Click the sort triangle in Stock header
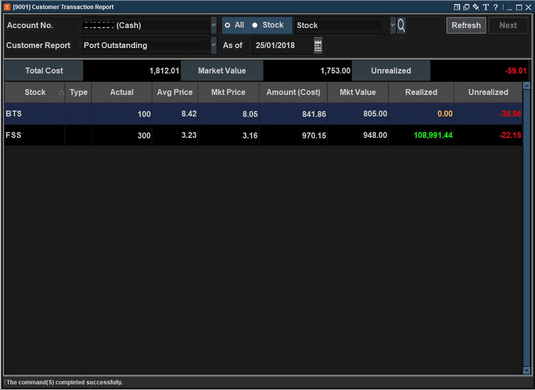Image resolution: width=535 pixels, height=390 pixels. [x=61, y=92]
